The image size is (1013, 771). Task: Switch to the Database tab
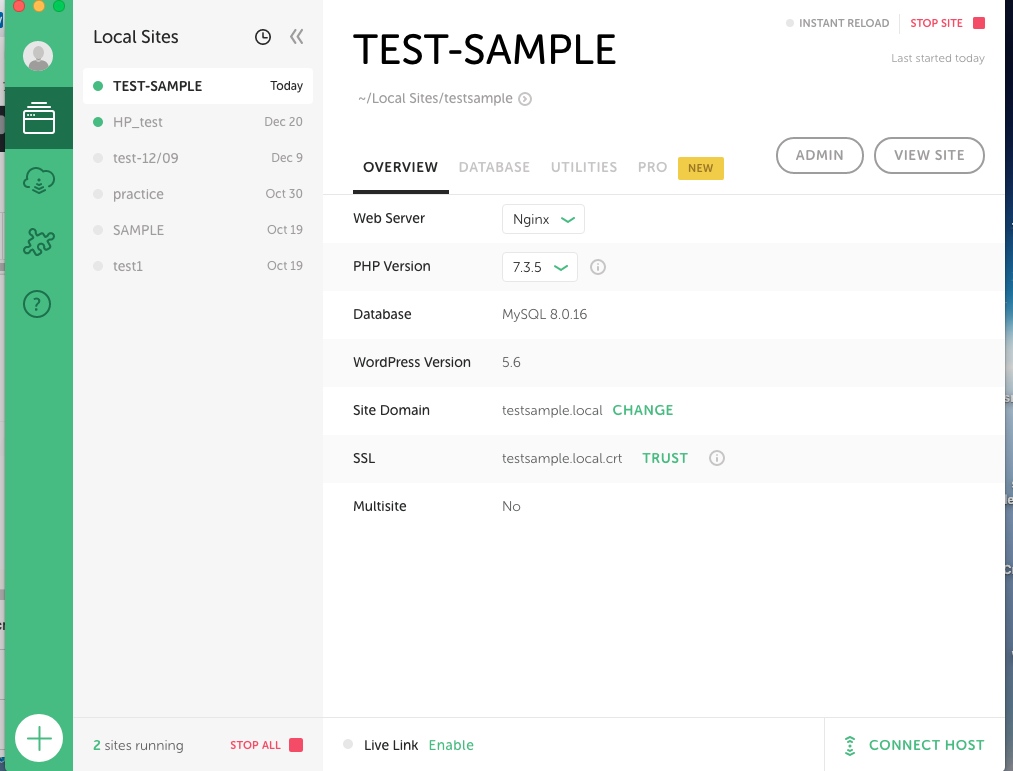[x=494, y=167]
